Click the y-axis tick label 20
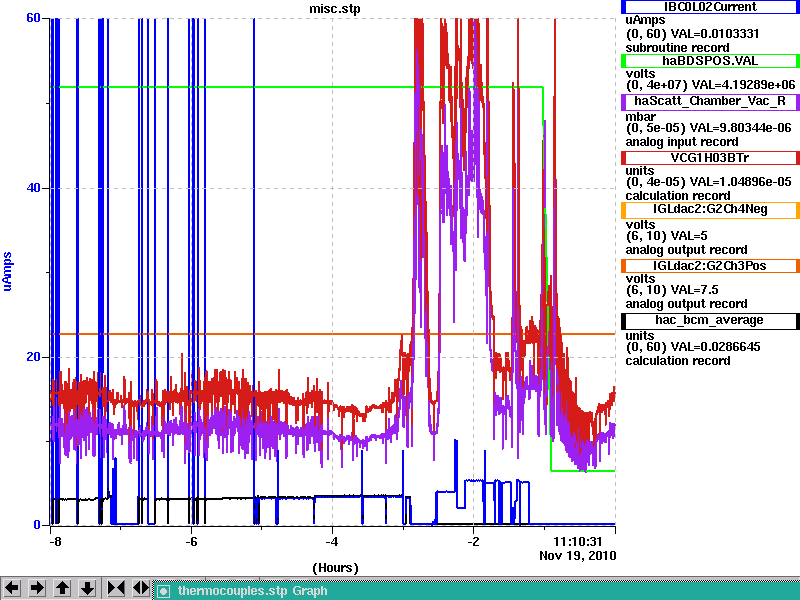 tap(33, 357)
